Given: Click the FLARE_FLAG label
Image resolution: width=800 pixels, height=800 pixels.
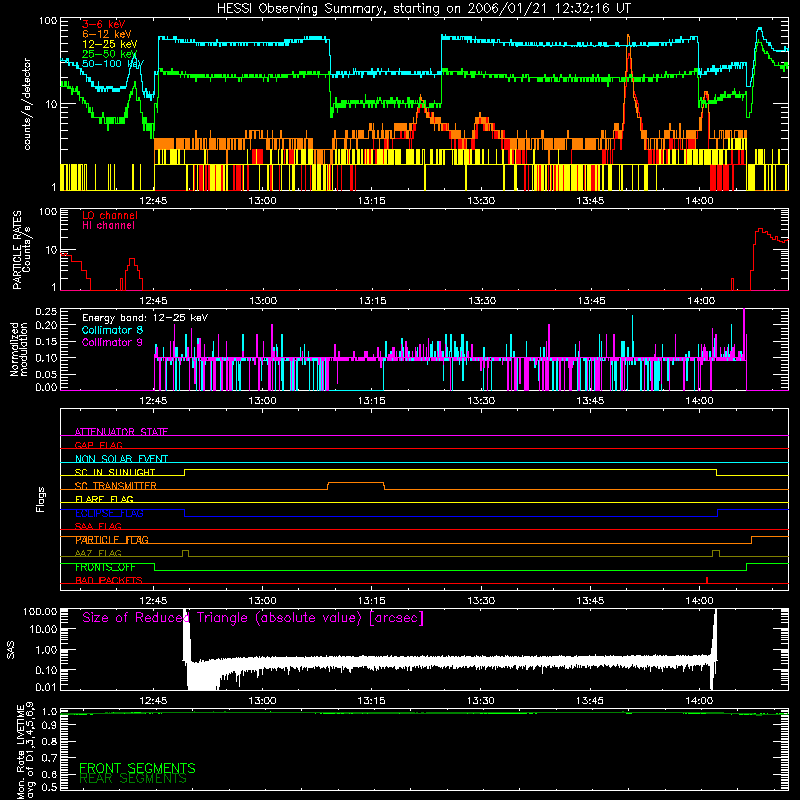Looking at the screenshot, I should 104,499.
